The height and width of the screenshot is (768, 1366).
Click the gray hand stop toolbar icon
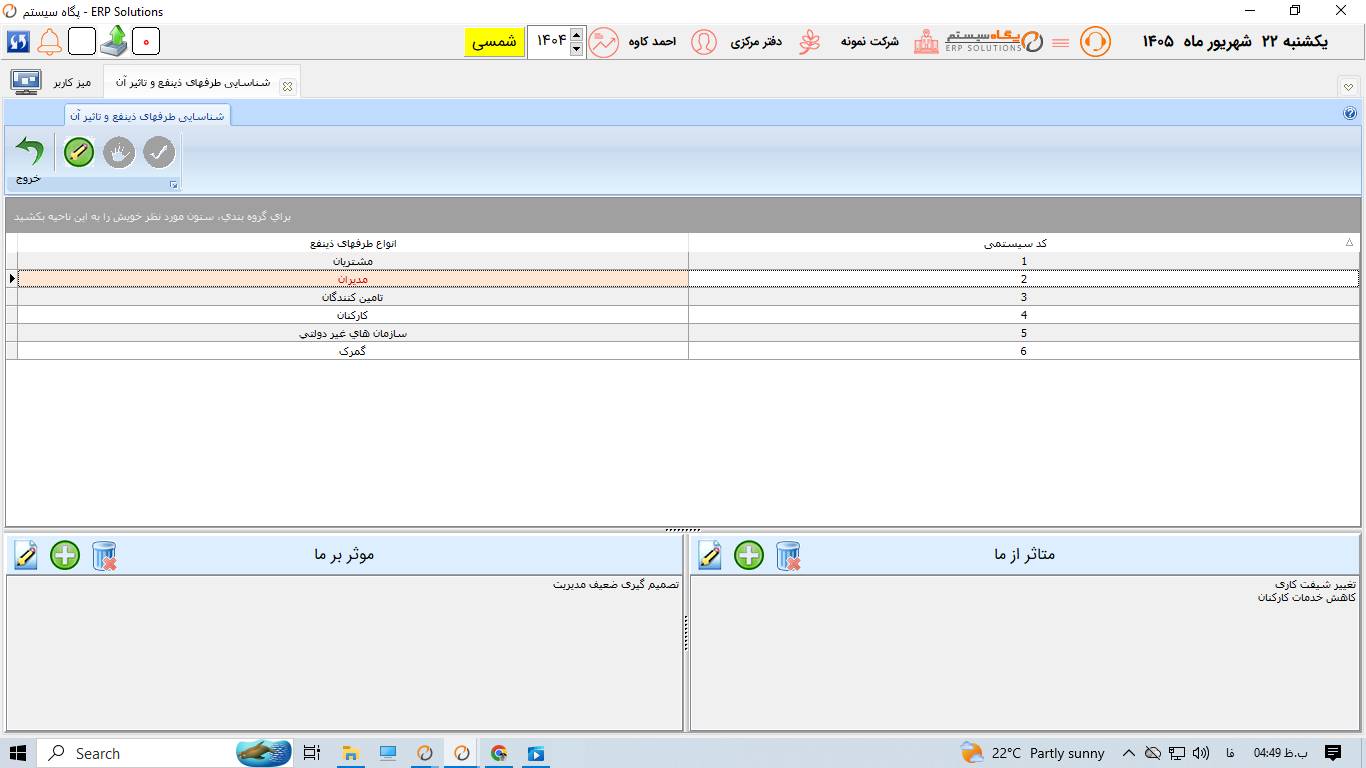(119, 152)
